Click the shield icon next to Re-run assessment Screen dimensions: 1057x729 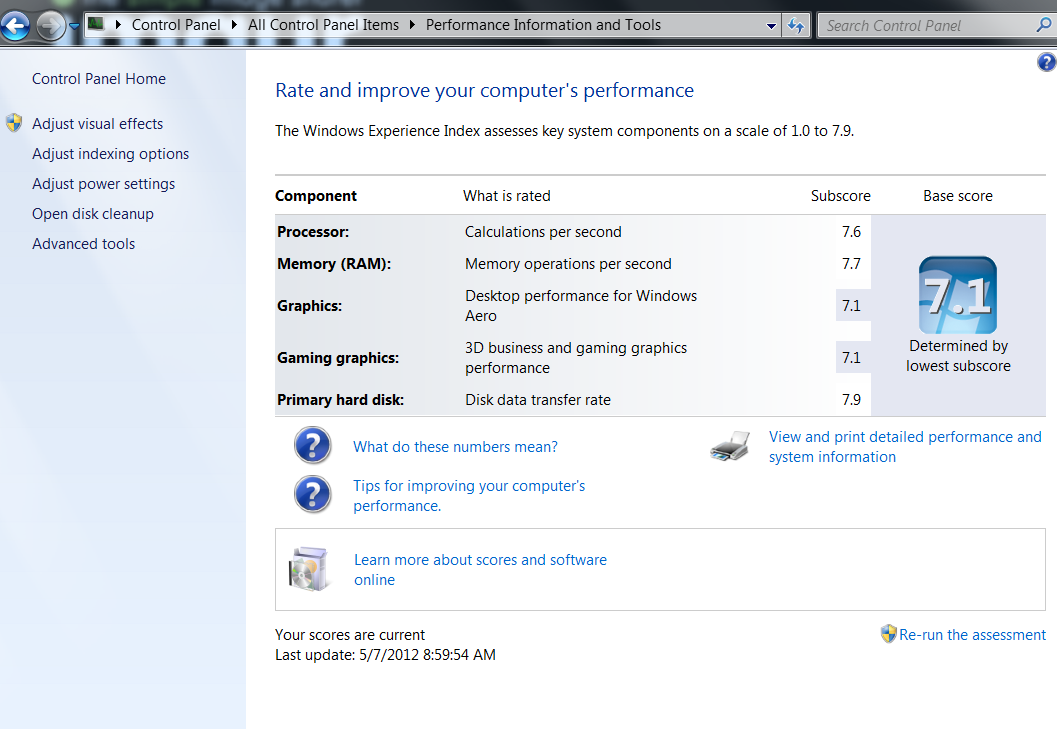tap(888, 634)
